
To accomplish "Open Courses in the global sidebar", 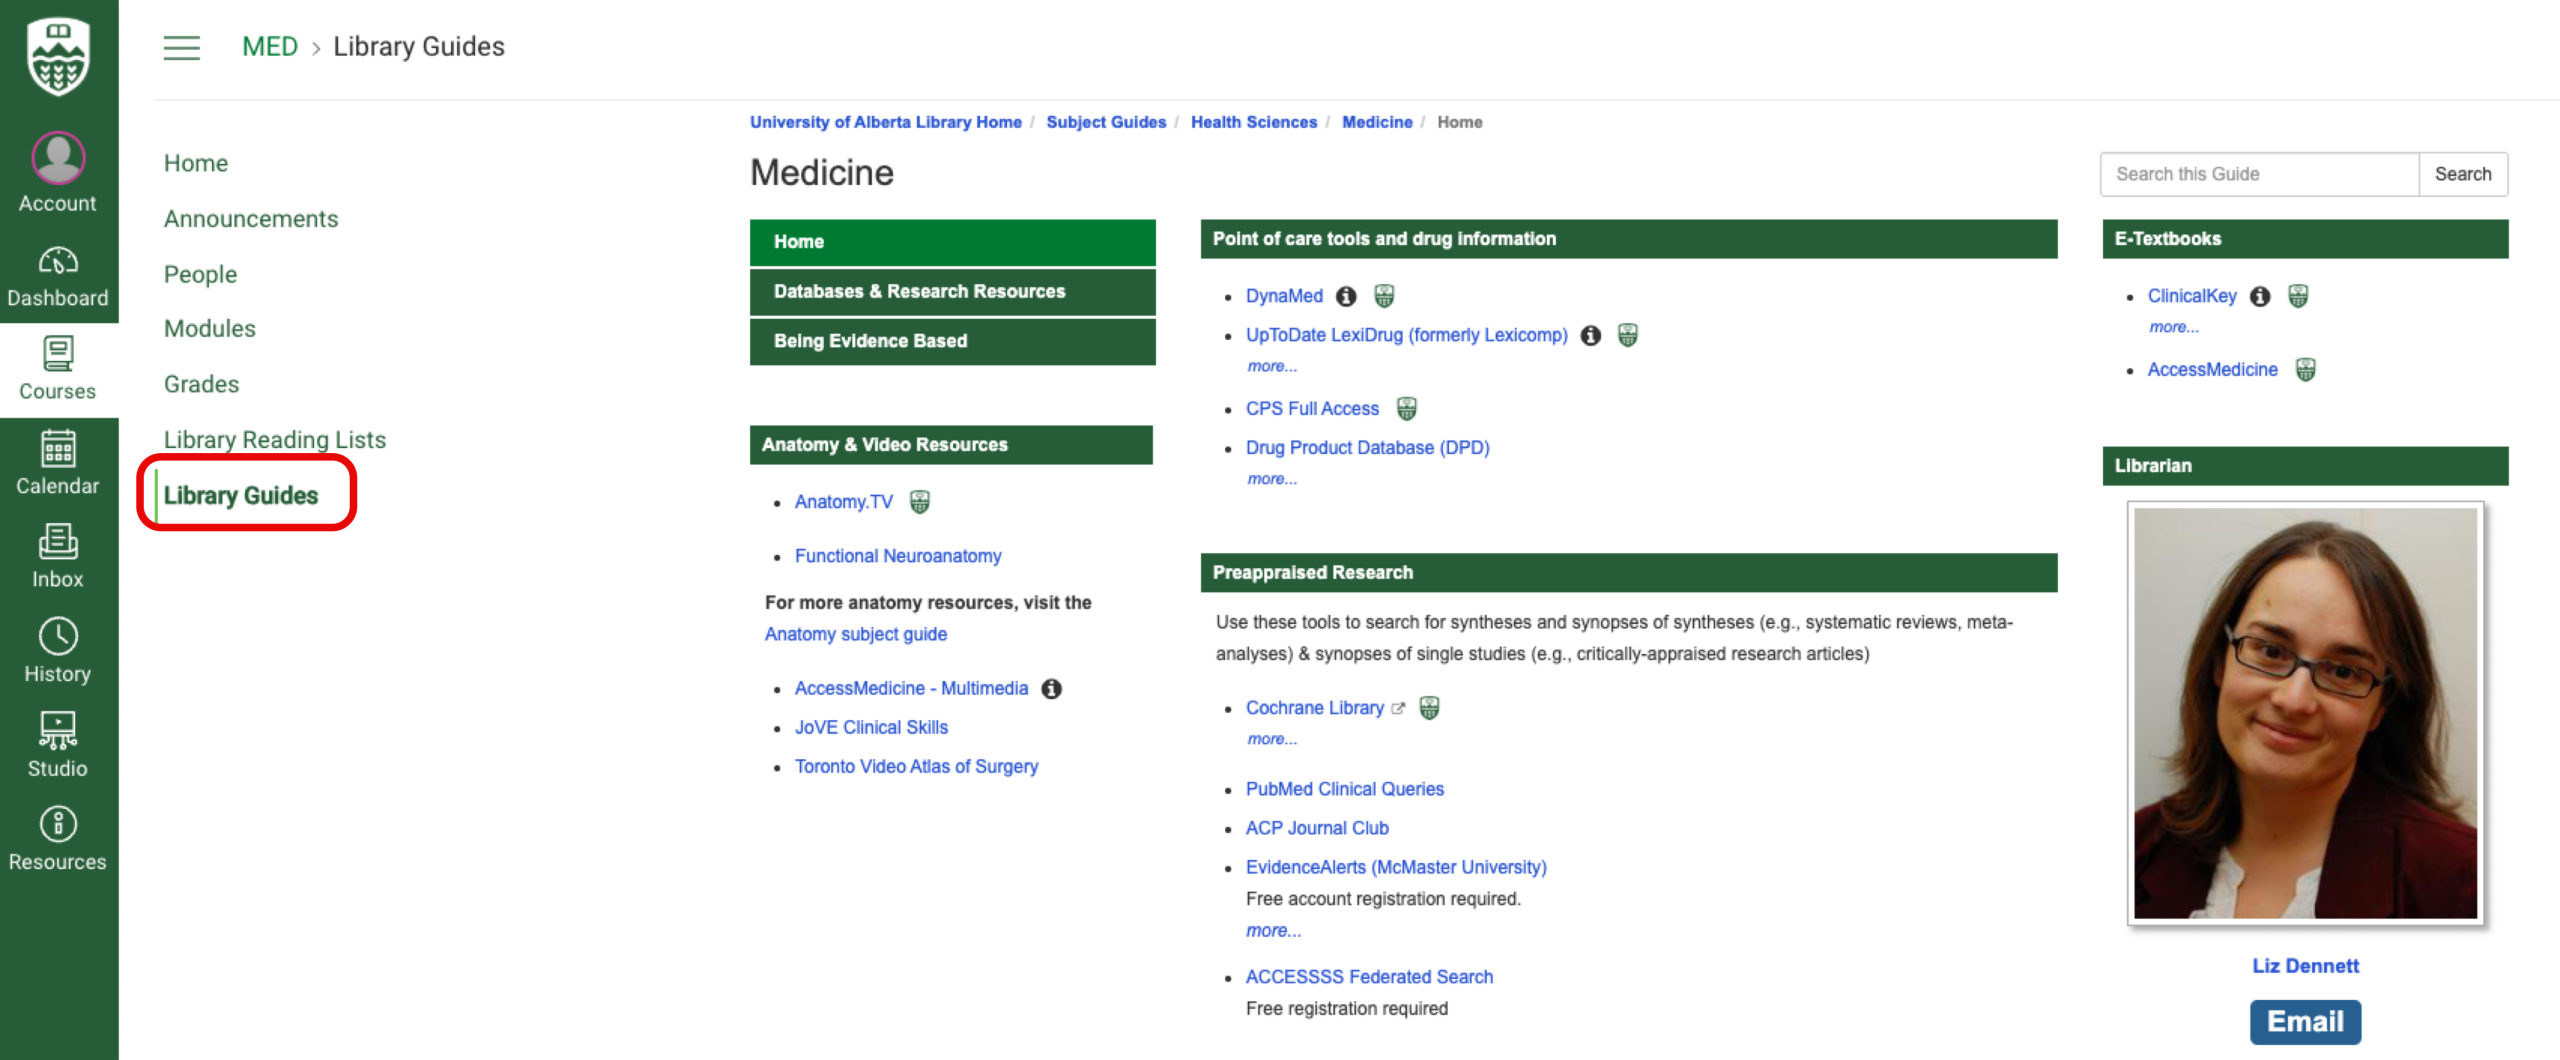I will 58,369.
